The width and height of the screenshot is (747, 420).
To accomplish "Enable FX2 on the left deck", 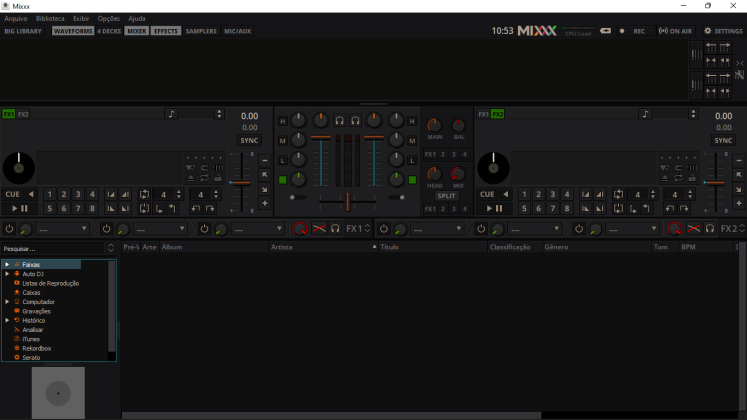I will click(23, 114).
